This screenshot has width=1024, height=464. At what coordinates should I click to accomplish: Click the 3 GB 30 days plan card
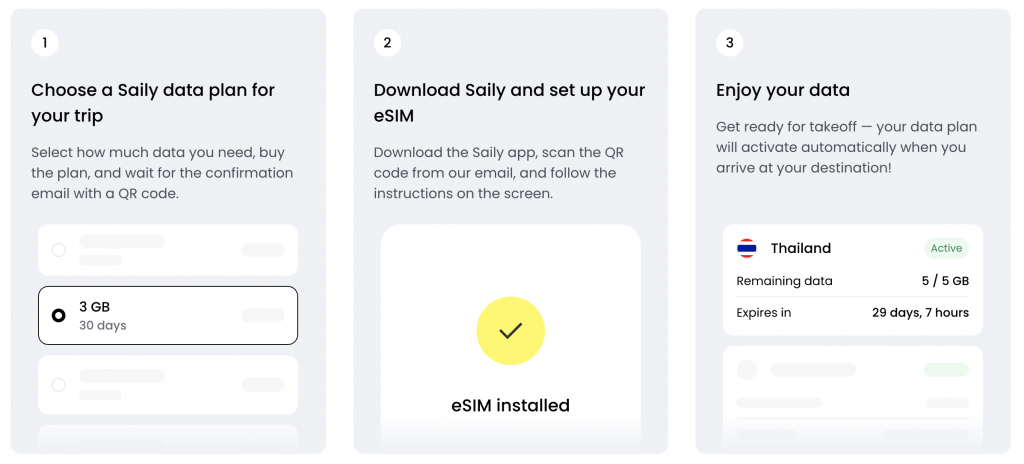click(x=168, y=316)
